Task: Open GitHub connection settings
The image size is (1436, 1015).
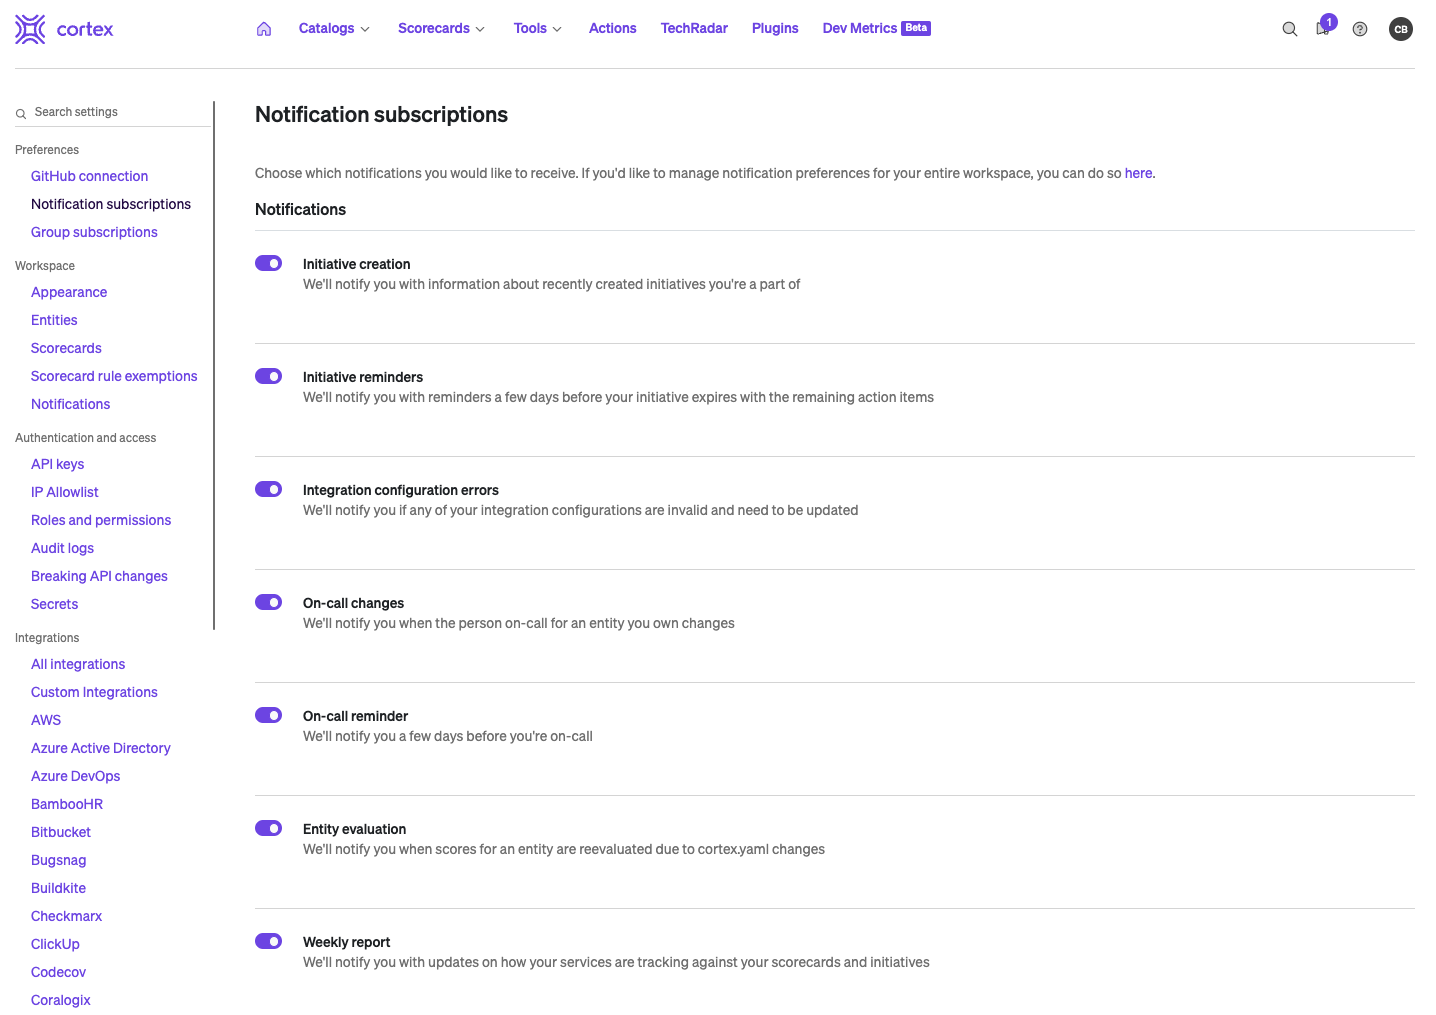Action: pos(89,176)
